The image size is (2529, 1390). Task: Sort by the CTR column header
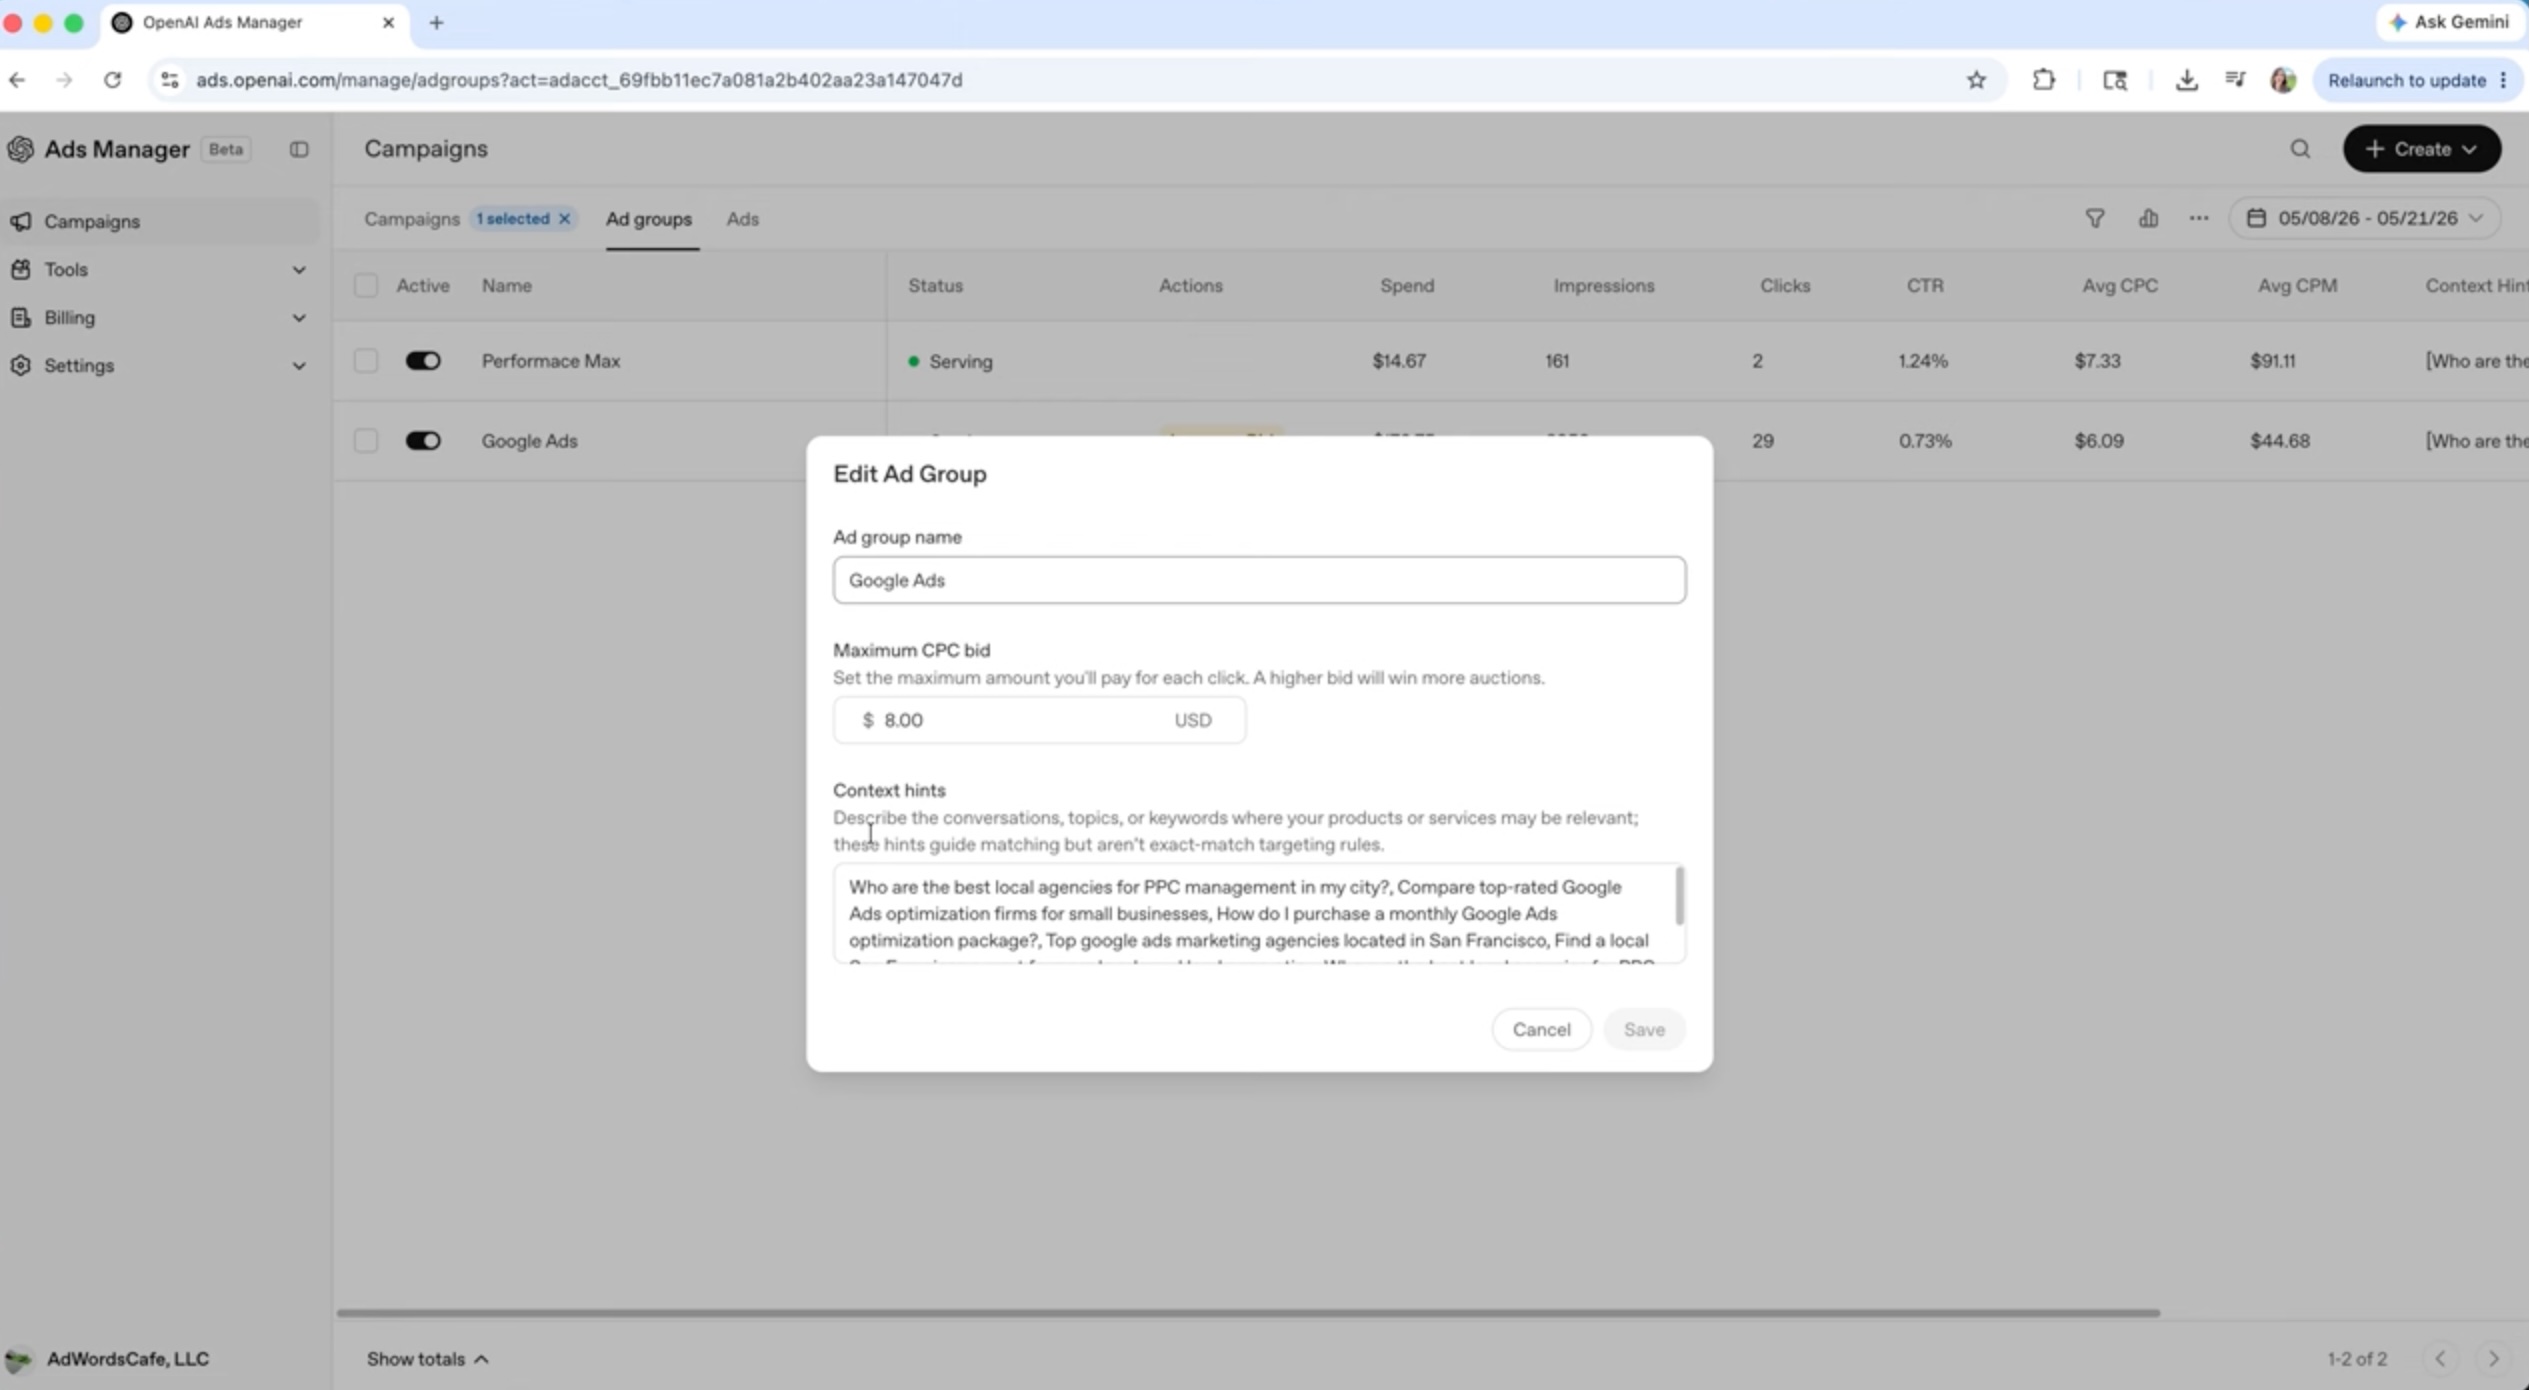point(1925,285)
